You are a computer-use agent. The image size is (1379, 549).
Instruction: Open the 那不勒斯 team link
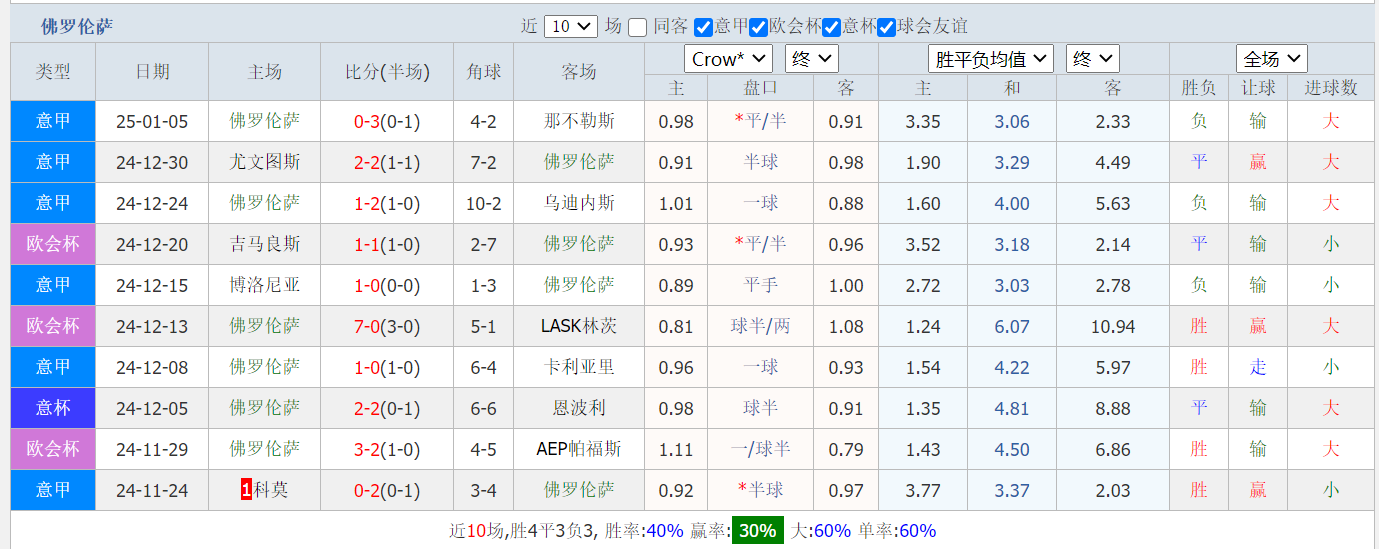pyautogui.click(x=579, y=122)
